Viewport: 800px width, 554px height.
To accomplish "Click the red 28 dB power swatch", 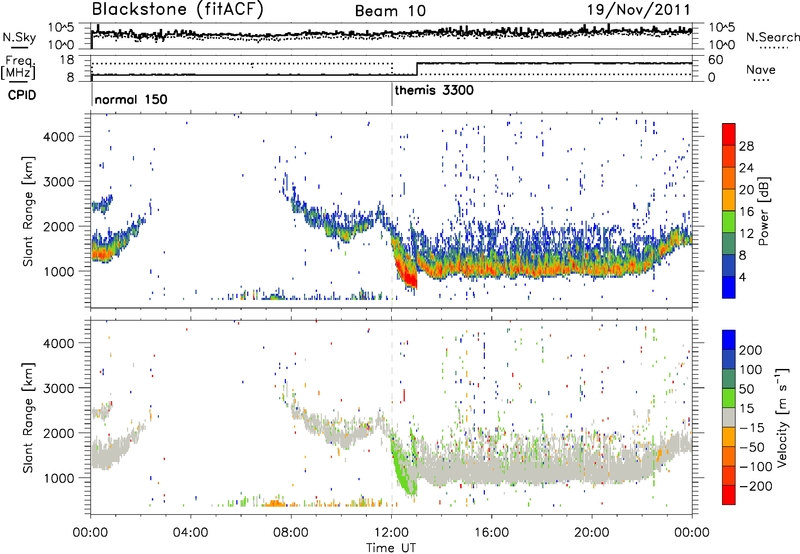I will (x=729, y=135).
